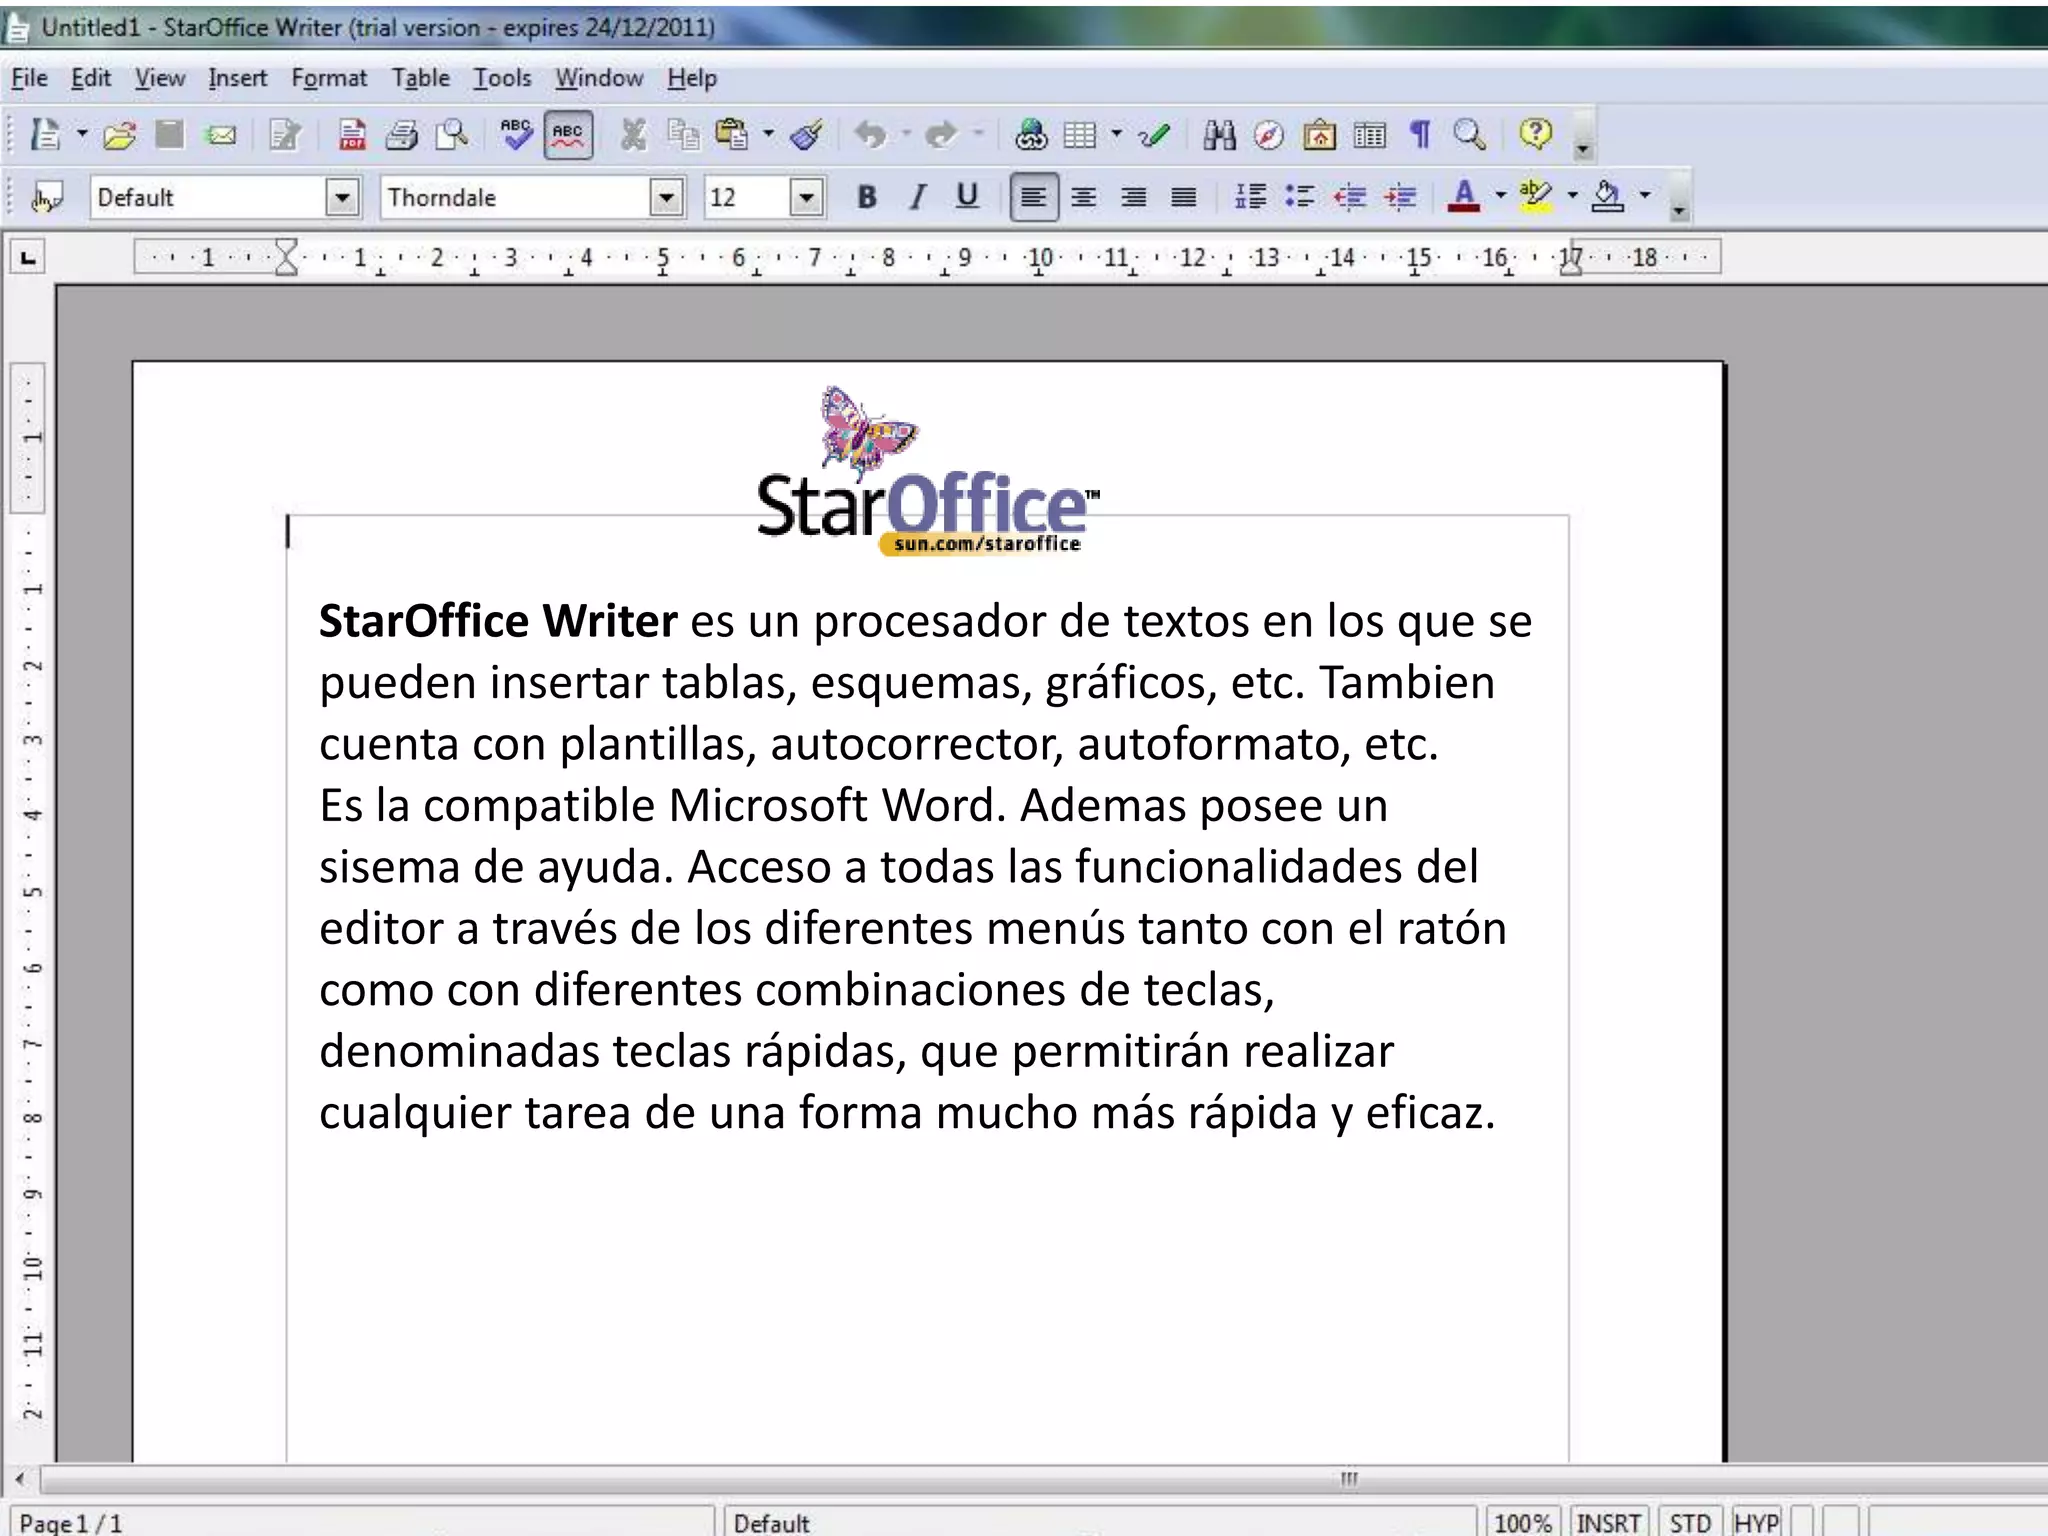Open the font size 12 dropdown
Viewport: 2048px width, 1536px height.
pos(806,197)
